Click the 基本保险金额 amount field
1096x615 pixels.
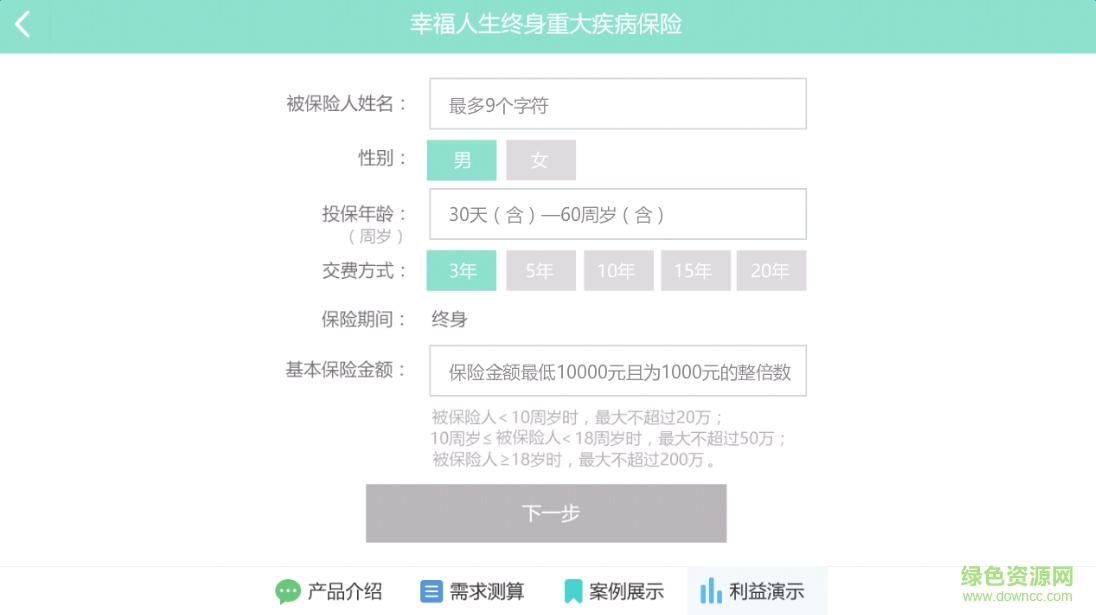point(617,372)
